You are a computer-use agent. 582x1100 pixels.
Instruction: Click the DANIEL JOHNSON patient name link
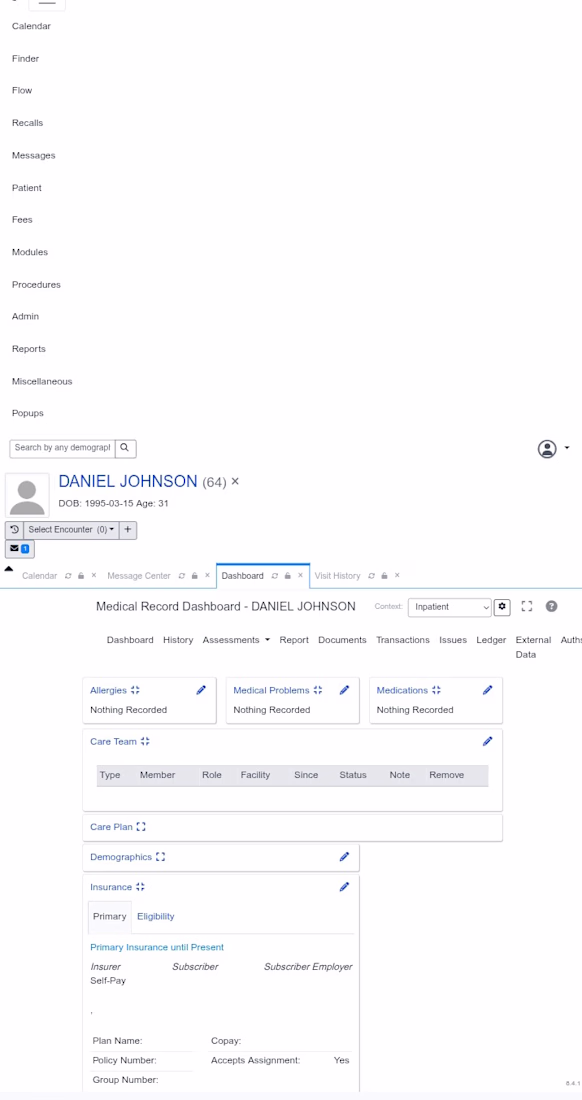[128, 481]
